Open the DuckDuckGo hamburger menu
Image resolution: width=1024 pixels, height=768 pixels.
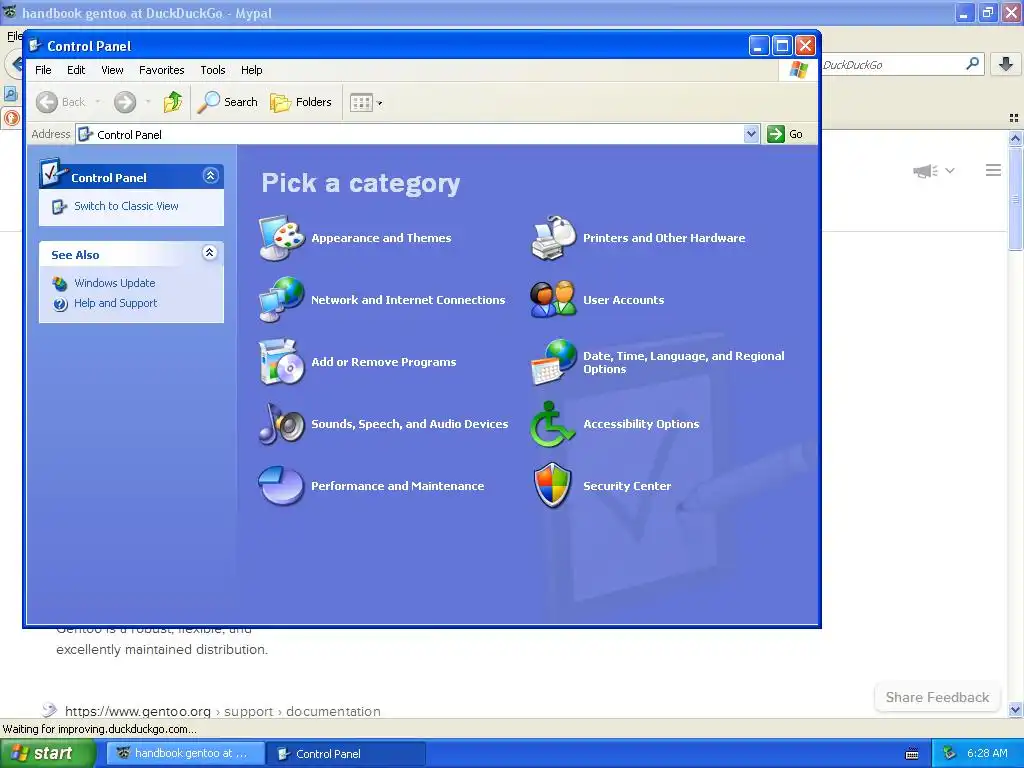coord(993,170)
